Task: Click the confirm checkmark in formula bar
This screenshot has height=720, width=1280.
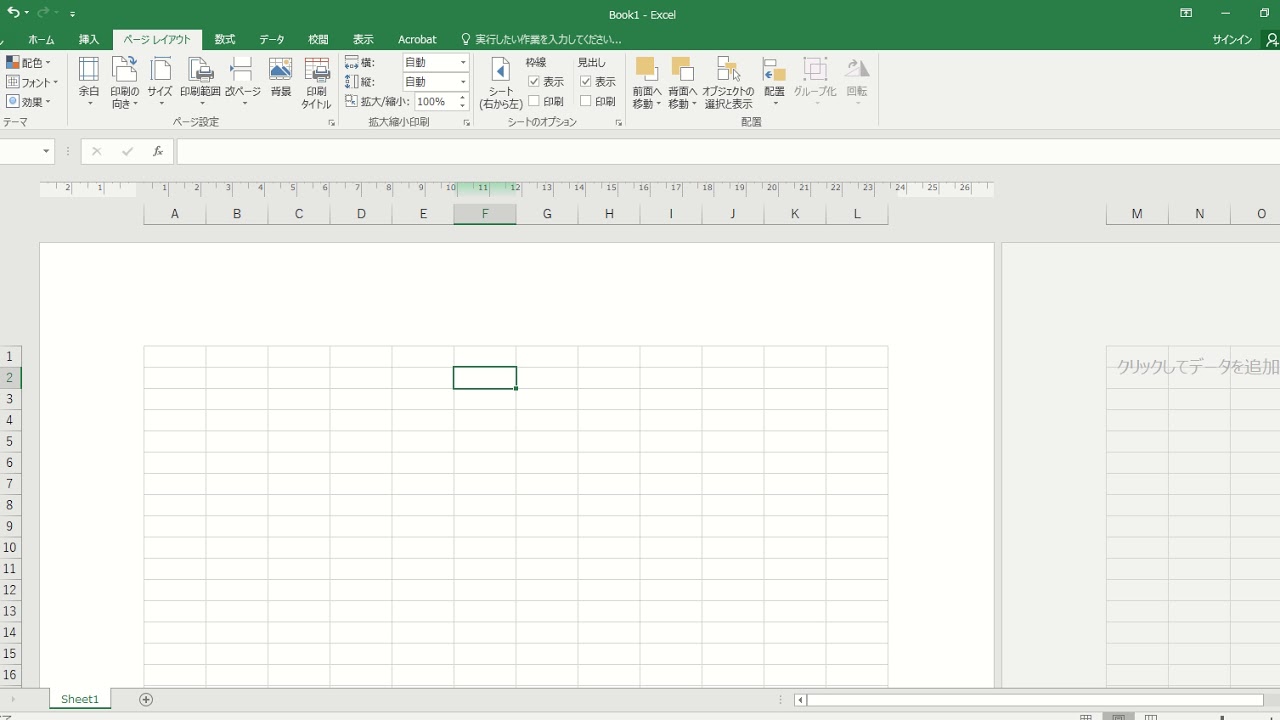Action: (x=127, y=151)
